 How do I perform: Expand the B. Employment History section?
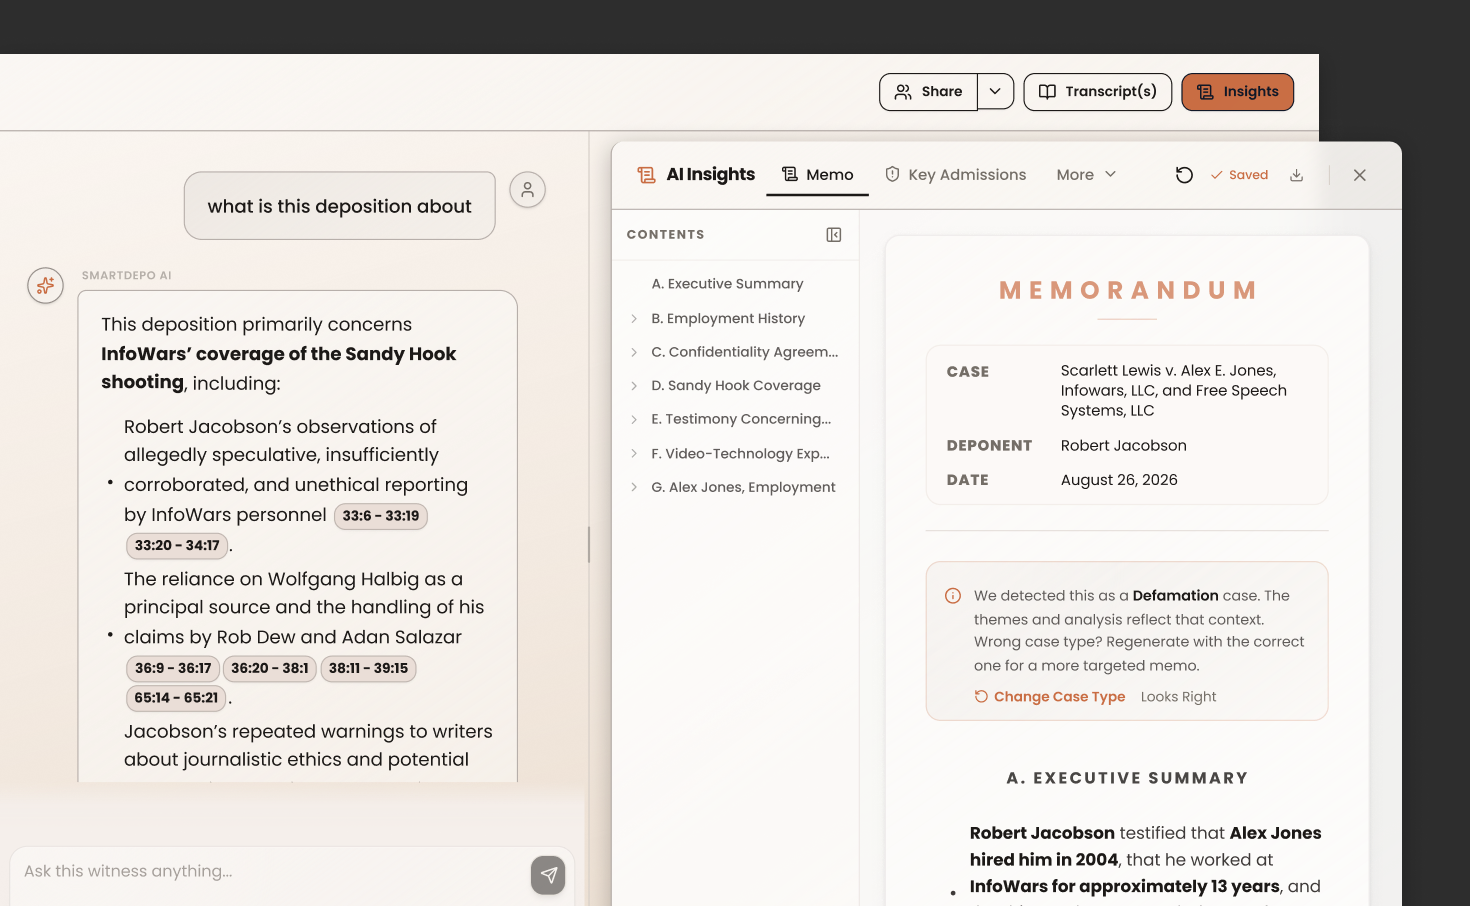click(634, 318)
